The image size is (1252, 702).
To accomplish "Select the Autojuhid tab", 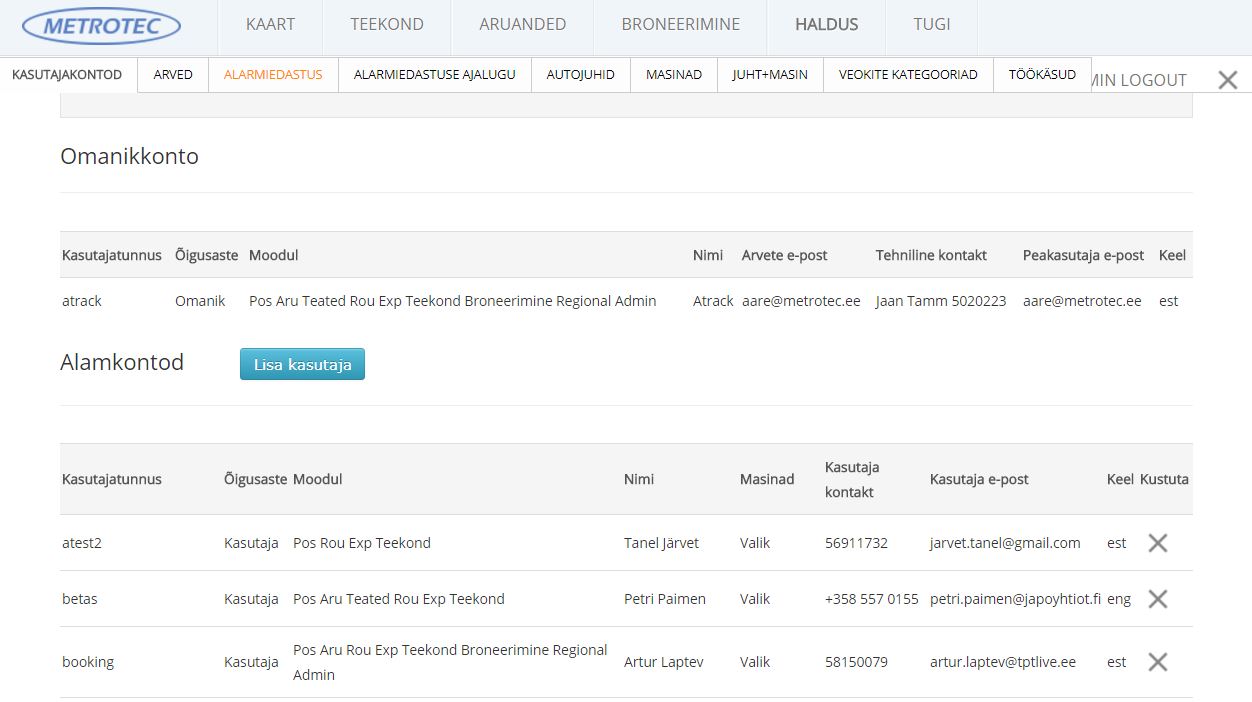I will click(x=580, y=75).
